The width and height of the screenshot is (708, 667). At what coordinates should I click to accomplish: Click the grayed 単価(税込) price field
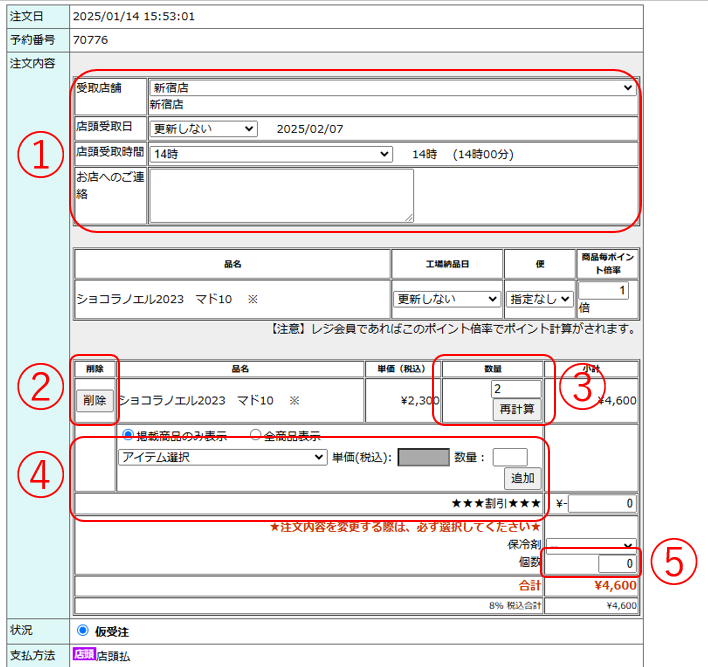(422, 457)
